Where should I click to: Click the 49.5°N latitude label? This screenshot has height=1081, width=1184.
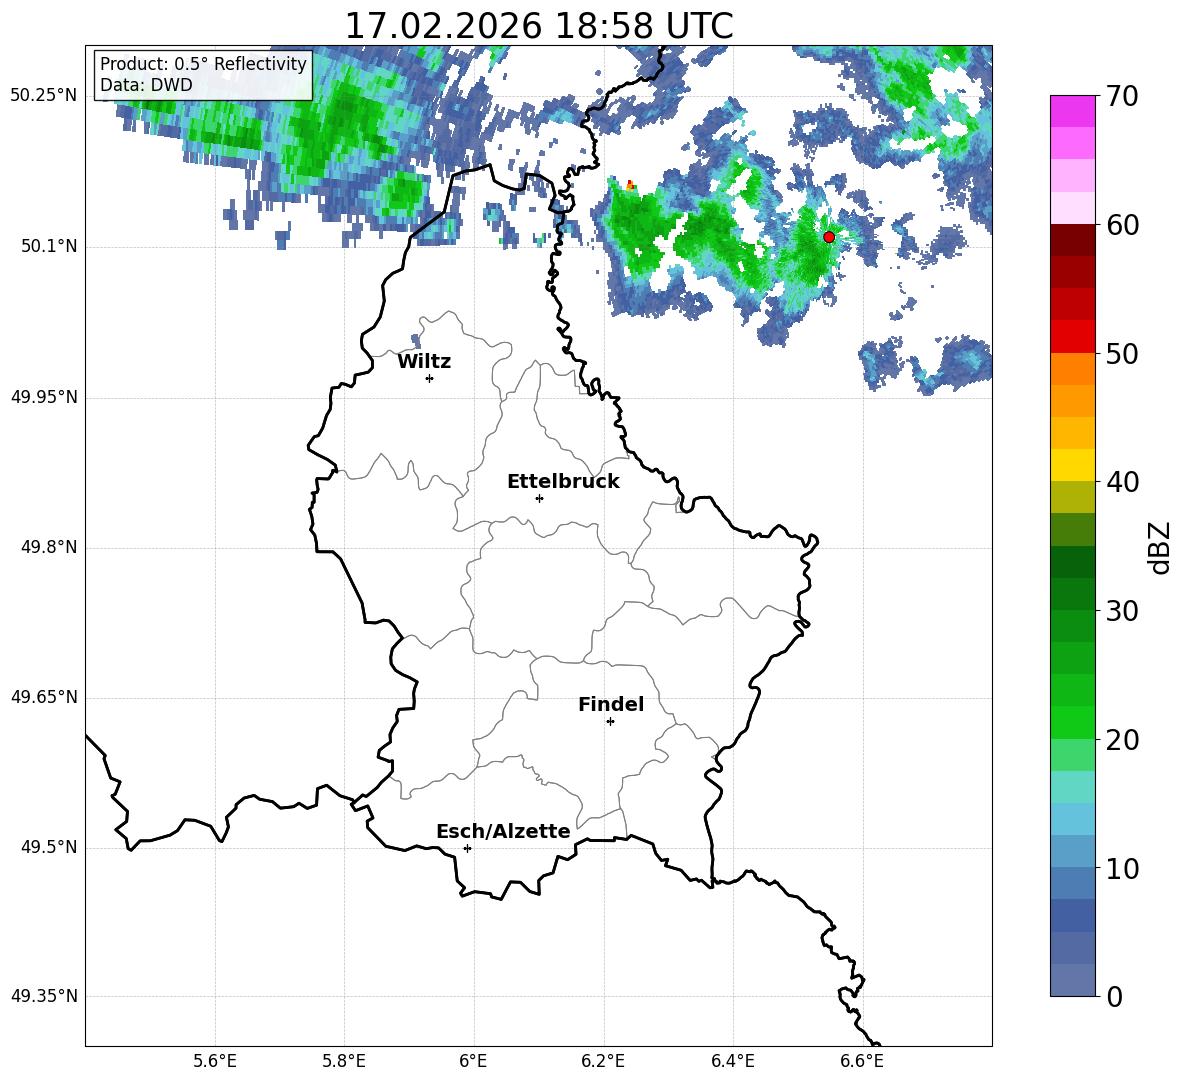pos(49,847)
